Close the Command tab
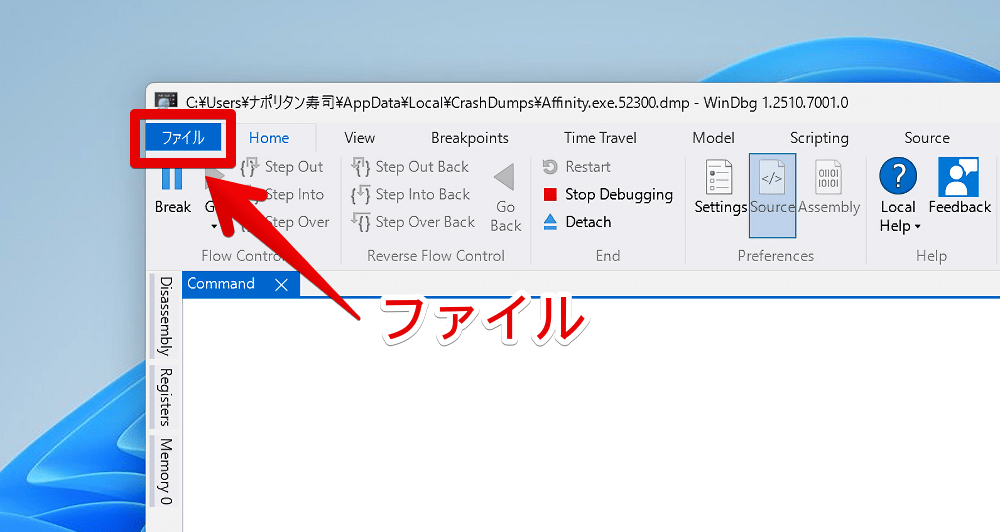Screen dimensions: 1000x532 coord(281,285)
